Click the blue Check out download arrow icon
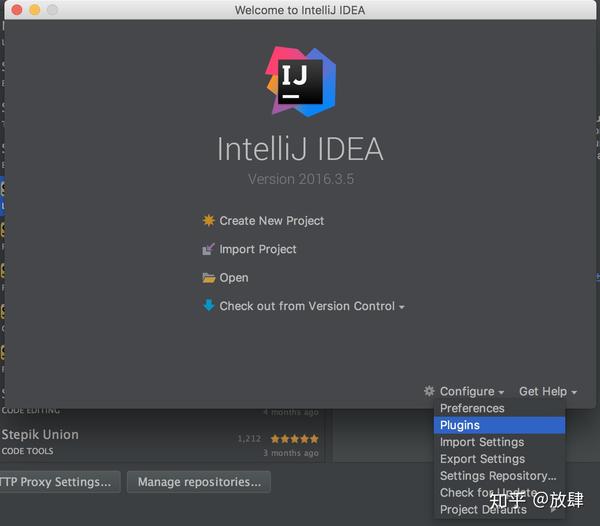This screenshot has width=600, height=526. [x=209, y=306]
